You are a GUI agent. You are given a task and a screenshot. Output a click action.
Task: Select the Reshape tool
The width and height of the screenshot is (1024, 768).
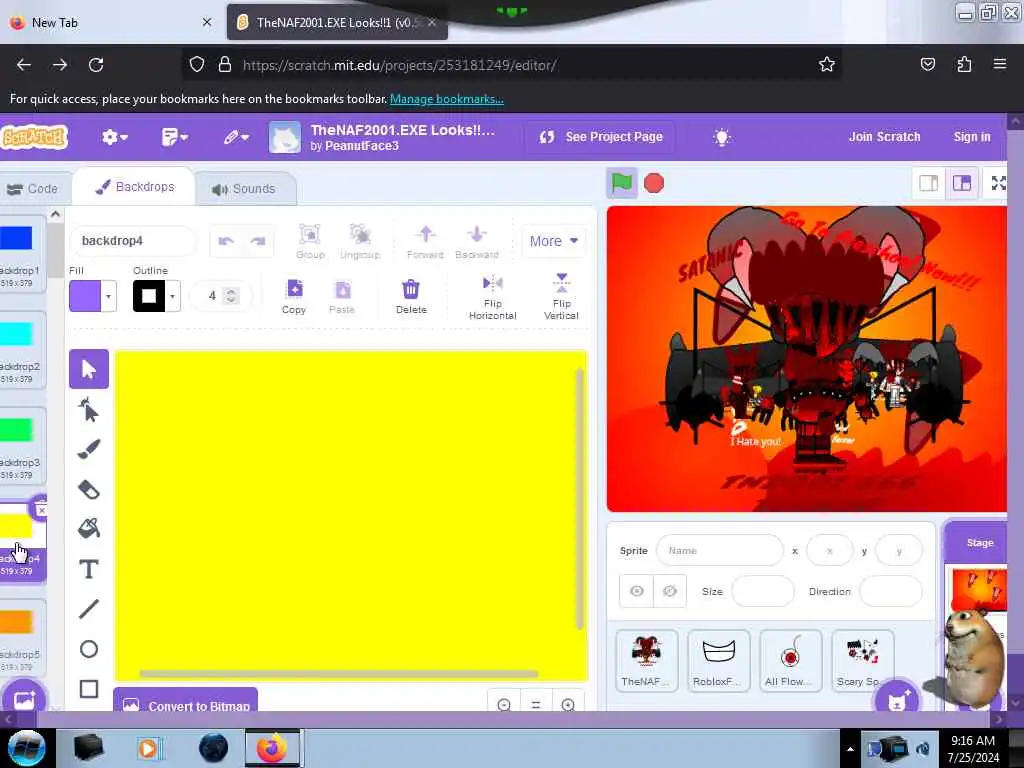[x=89, y=410]
